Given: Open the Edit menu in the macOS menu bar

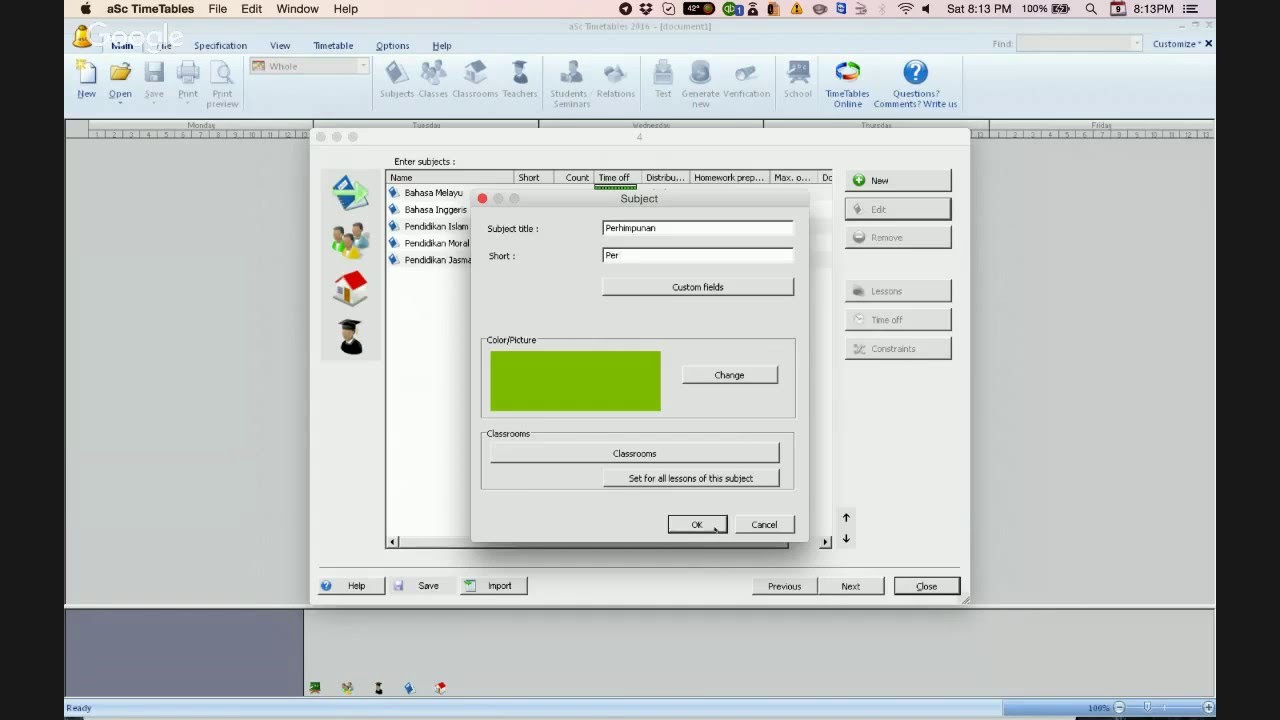Looking at the screenshot, I should coord(251,9).
